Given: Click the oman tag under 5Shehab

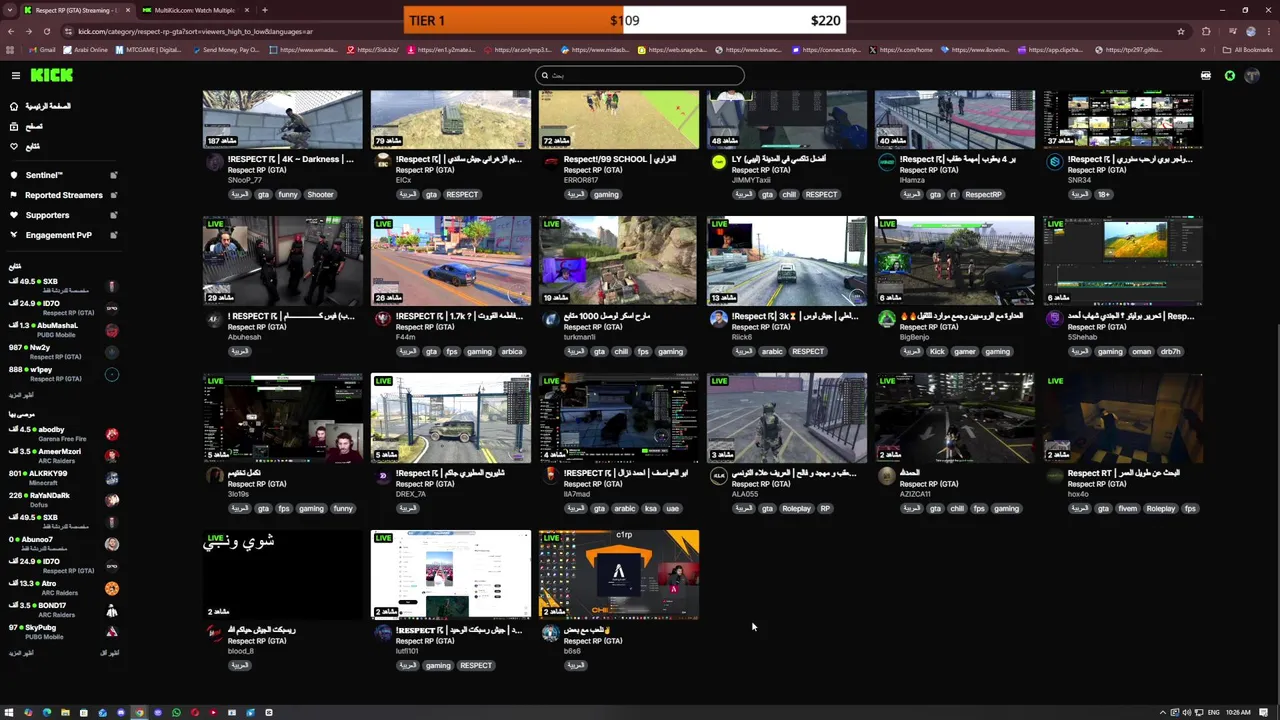Looking at the screenshot, I should coord(1141,352).
